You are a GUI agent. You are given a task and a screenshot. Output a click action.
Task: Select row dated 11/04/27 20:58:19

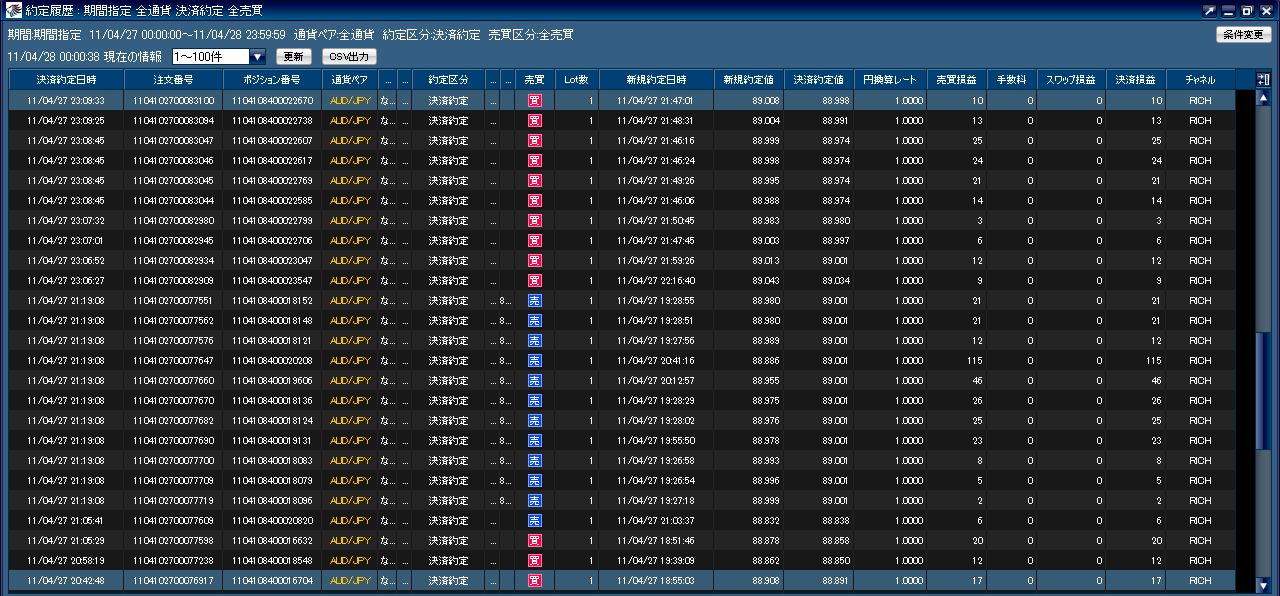(622, 560)
